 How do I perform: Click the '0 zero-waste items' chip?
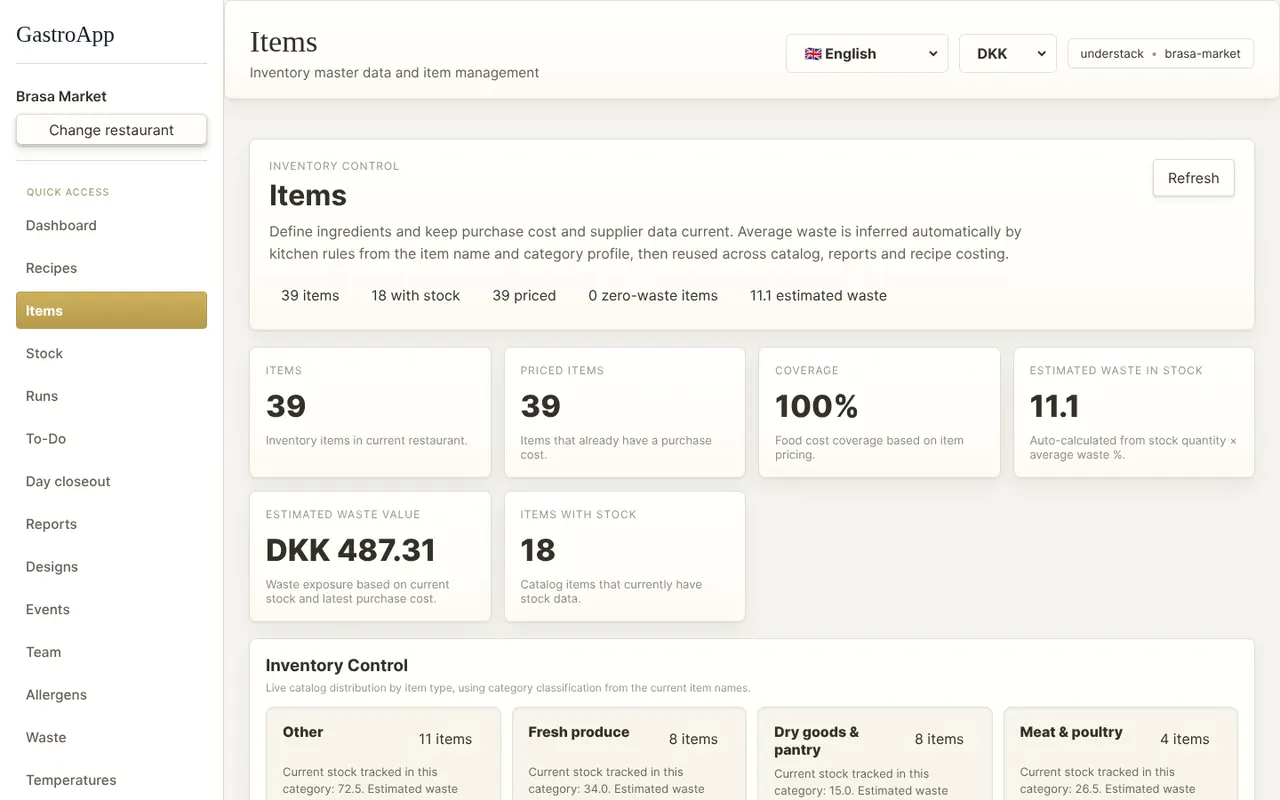tap(653, 295)
